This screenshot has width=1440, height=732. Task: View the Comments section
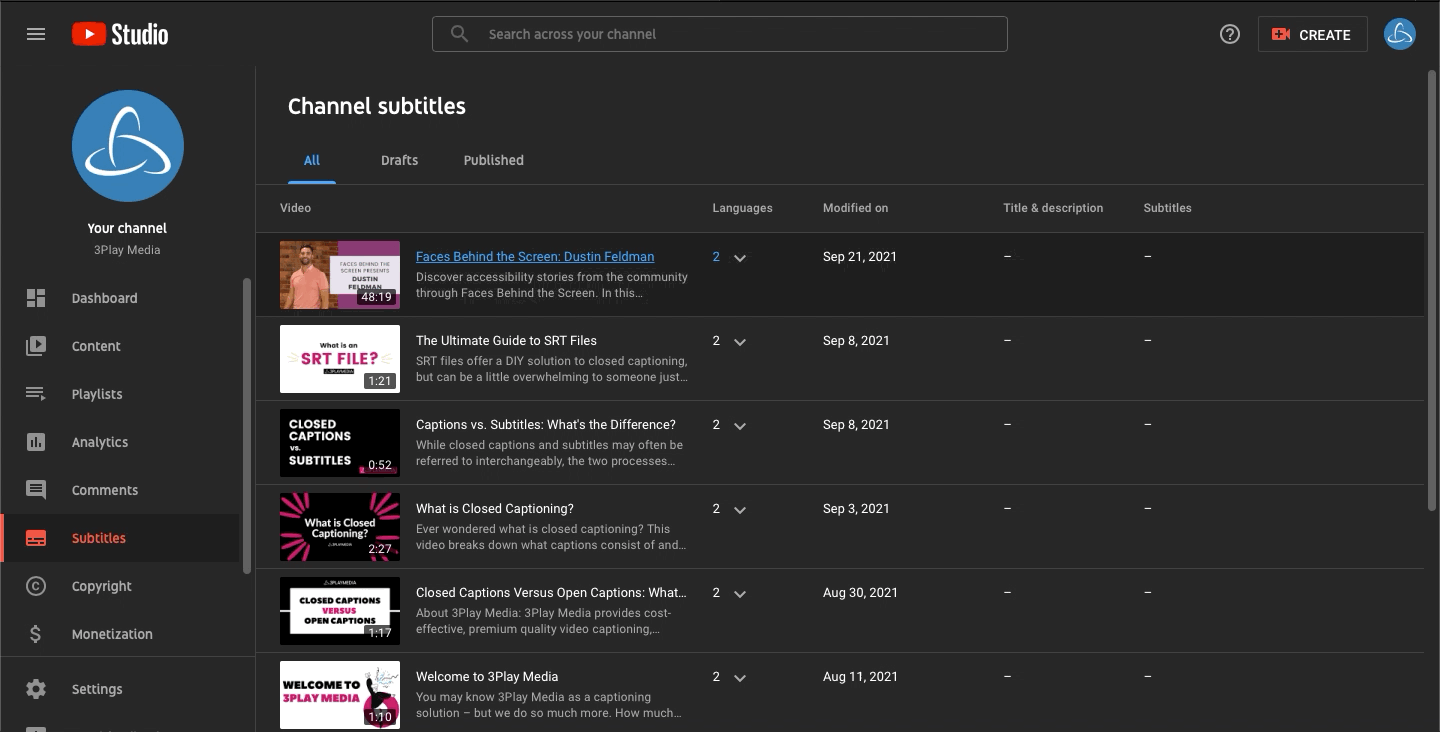[x=104, y=490]
